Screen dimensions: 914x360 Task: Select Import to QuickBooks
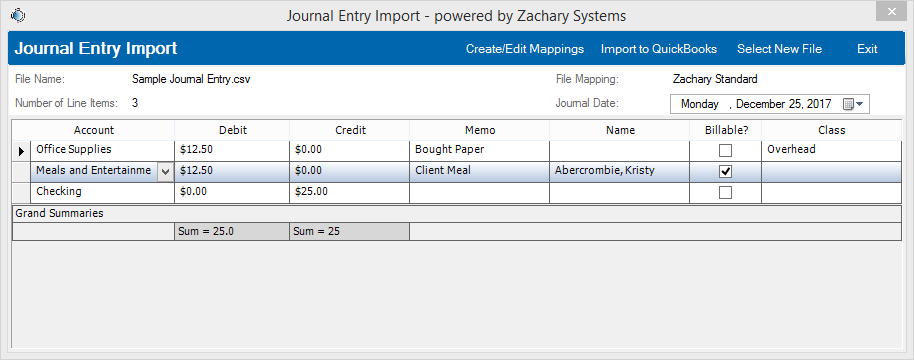pyautogui.click(x=659, y=49)
